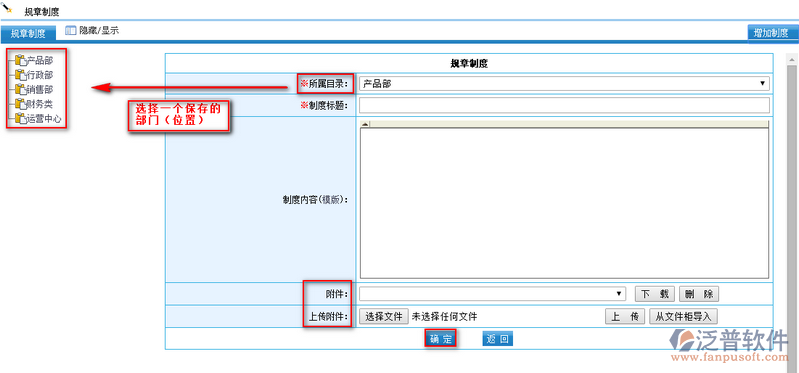Click 选择文件 to pick a file
This screenshot has width=799, height=373.
[x=384, y=316]
